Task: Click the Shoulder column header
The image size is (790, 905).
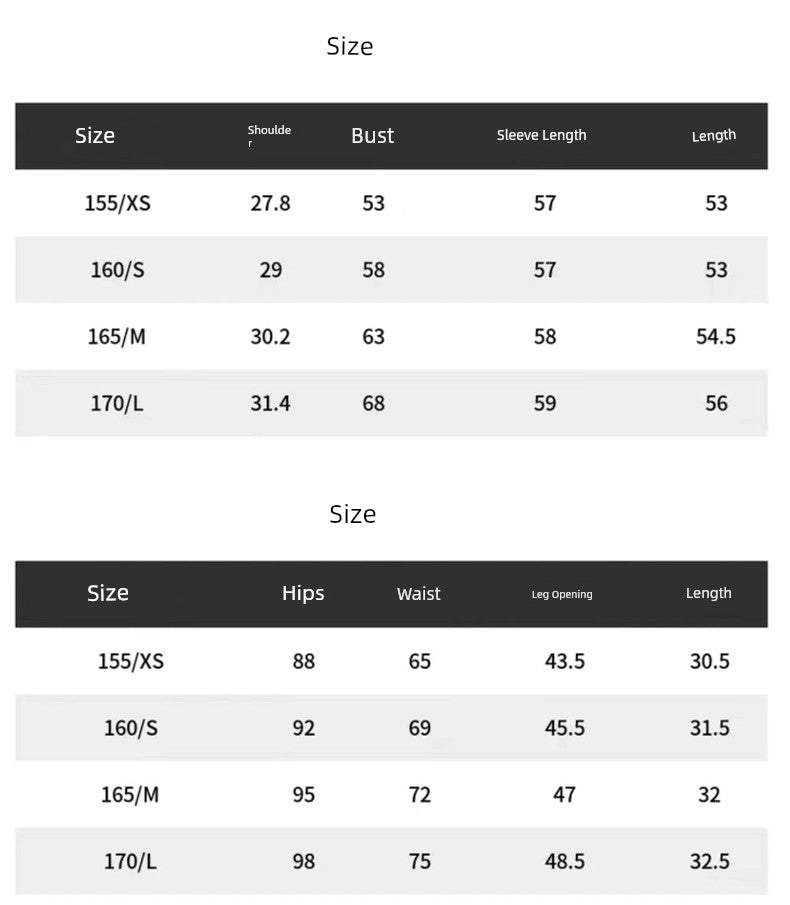Action: [x=269, y=136]
